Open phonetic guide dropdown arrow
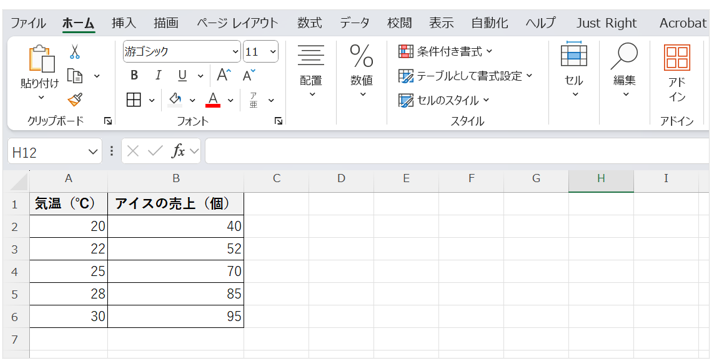716x363 pixels. [271, 100]
